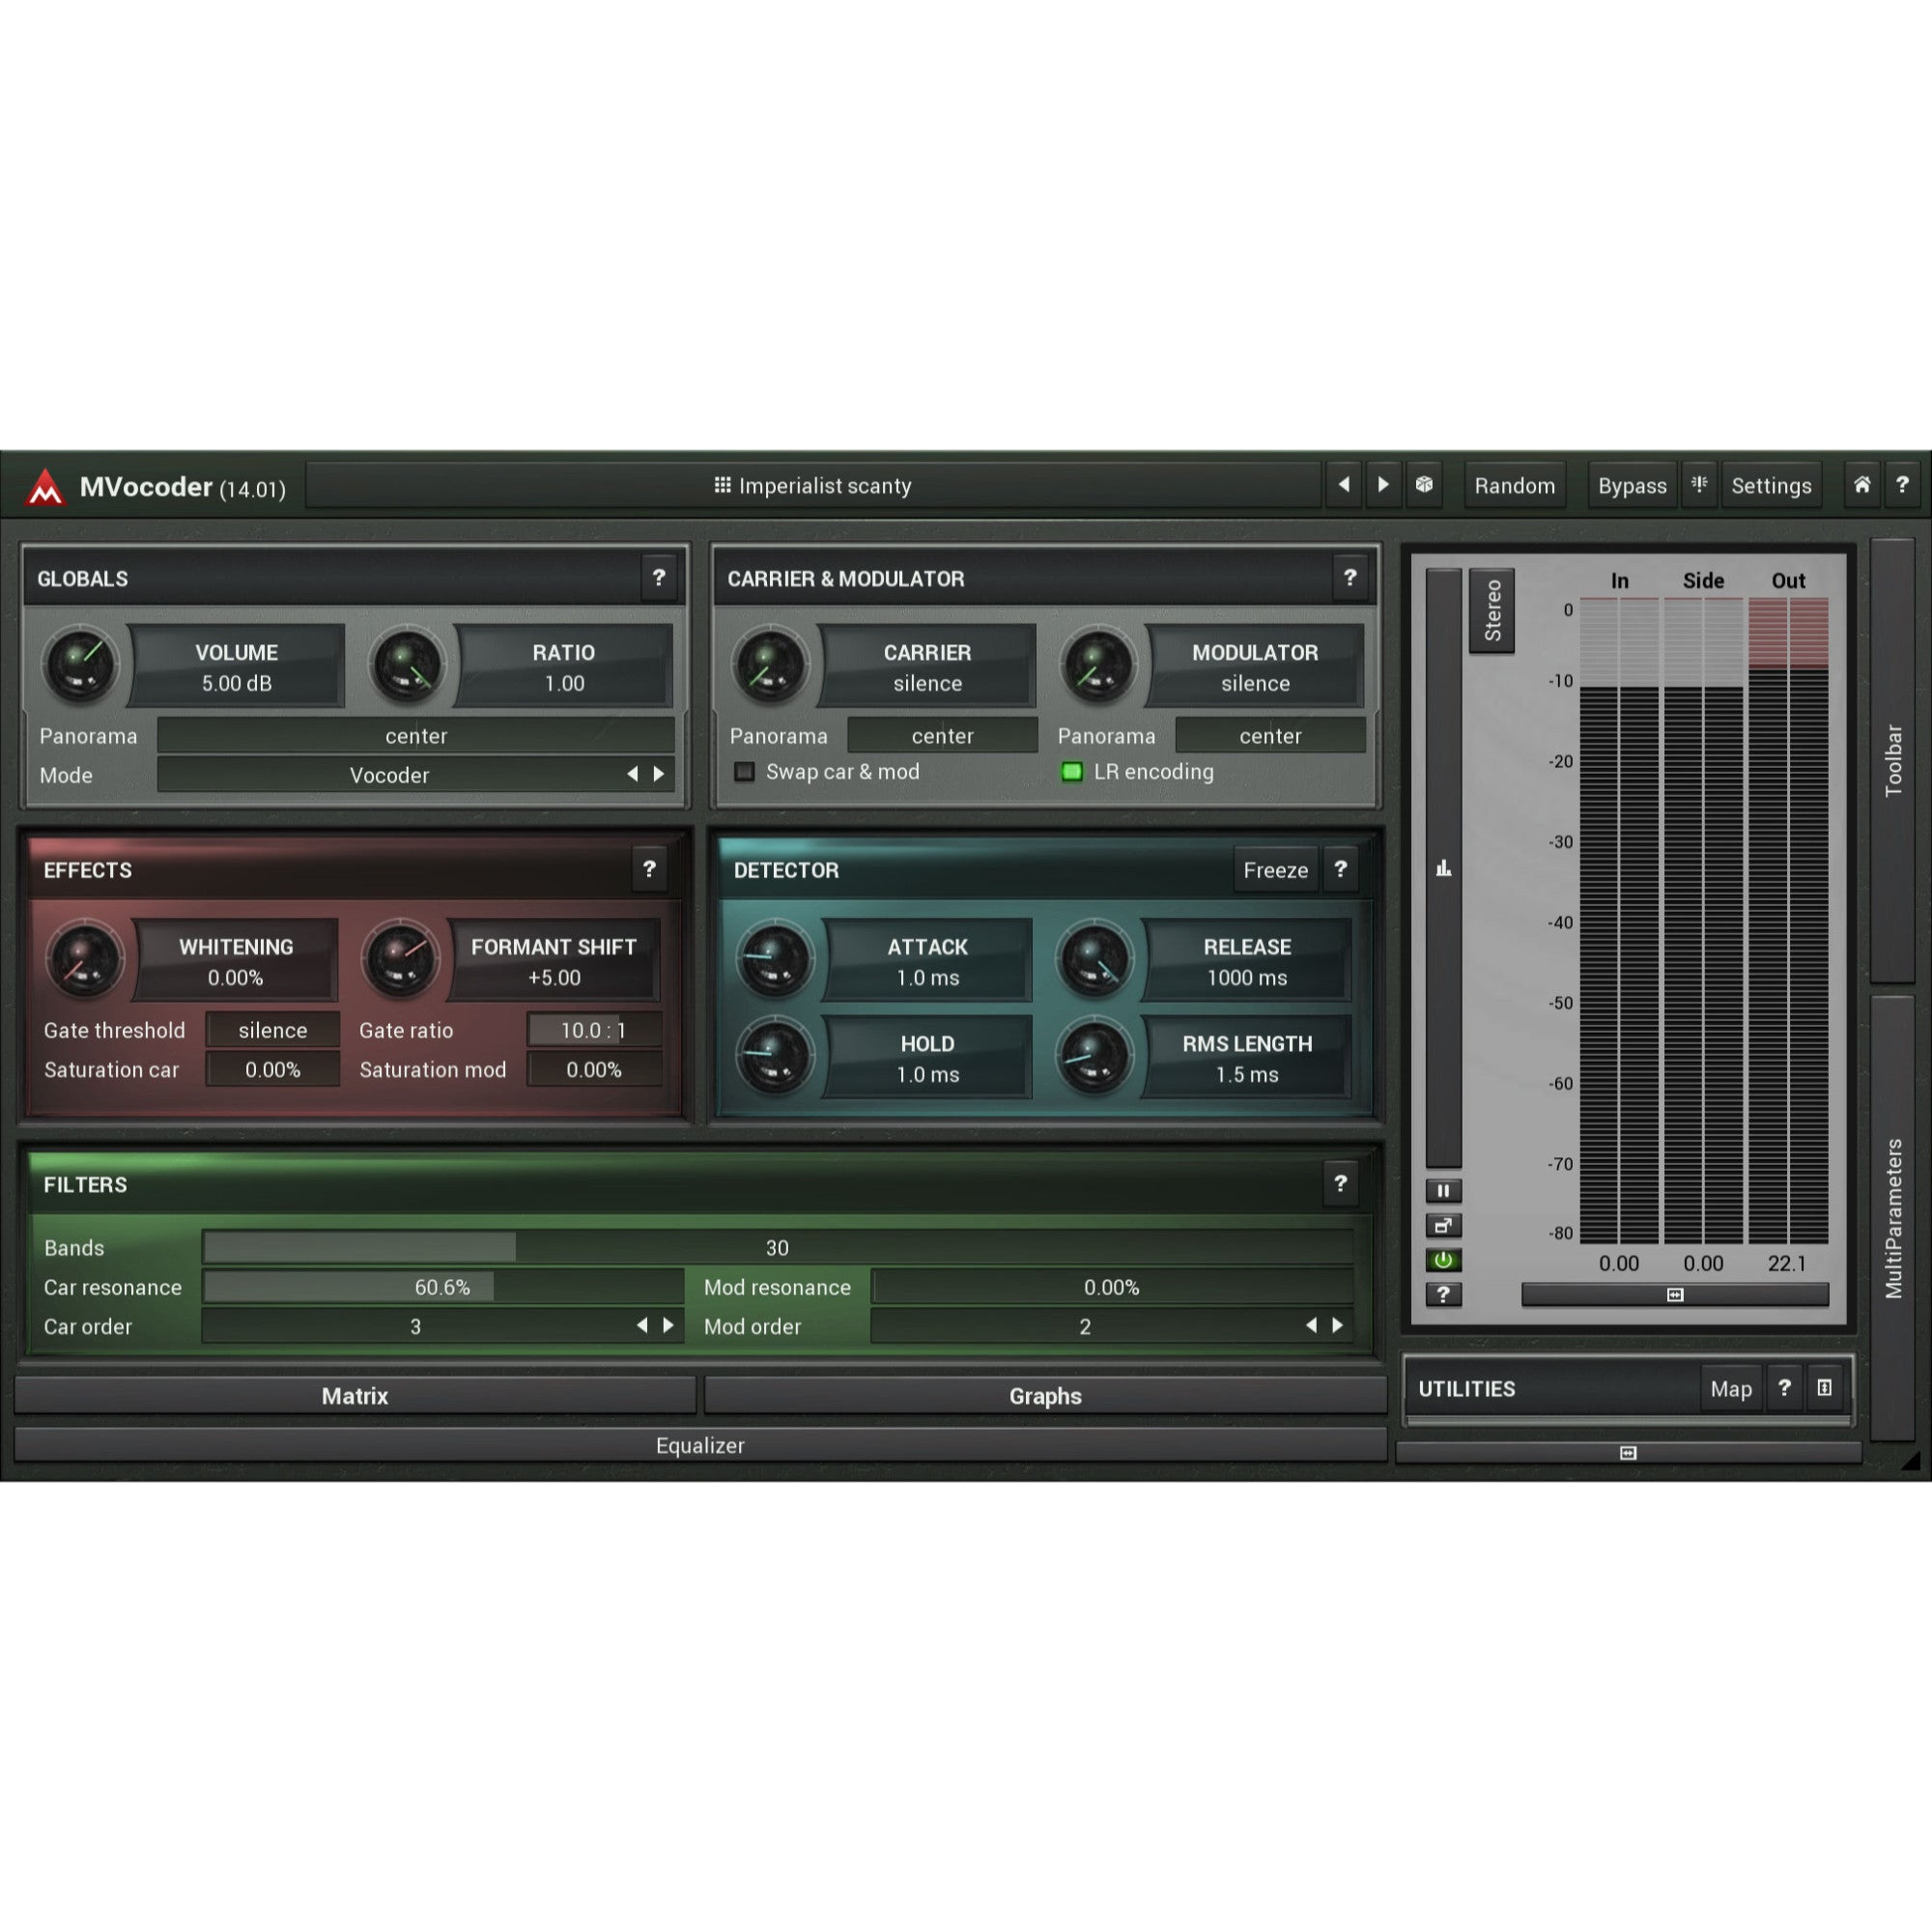Open the MultiParameters vertical tab
Viewport: 1932px width, 1932px height.
(x=1893, y=1219)
